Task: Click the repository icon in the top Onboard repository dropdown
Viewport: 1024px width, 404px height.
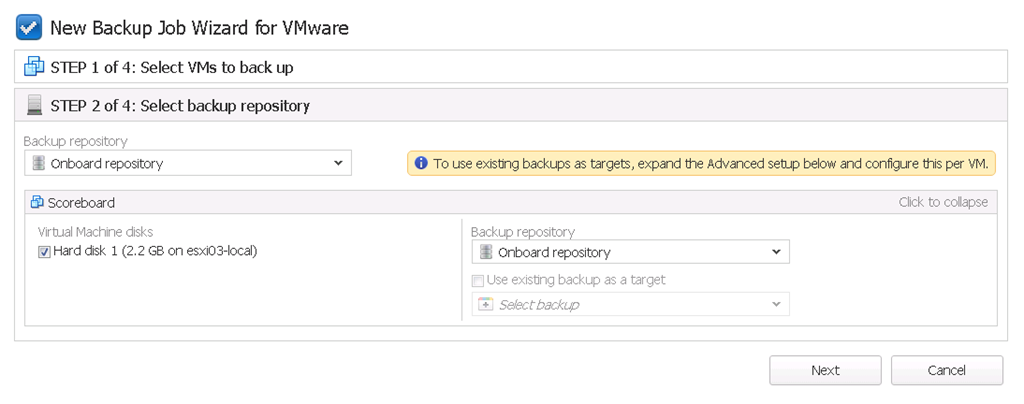Action: click(39, 163)
